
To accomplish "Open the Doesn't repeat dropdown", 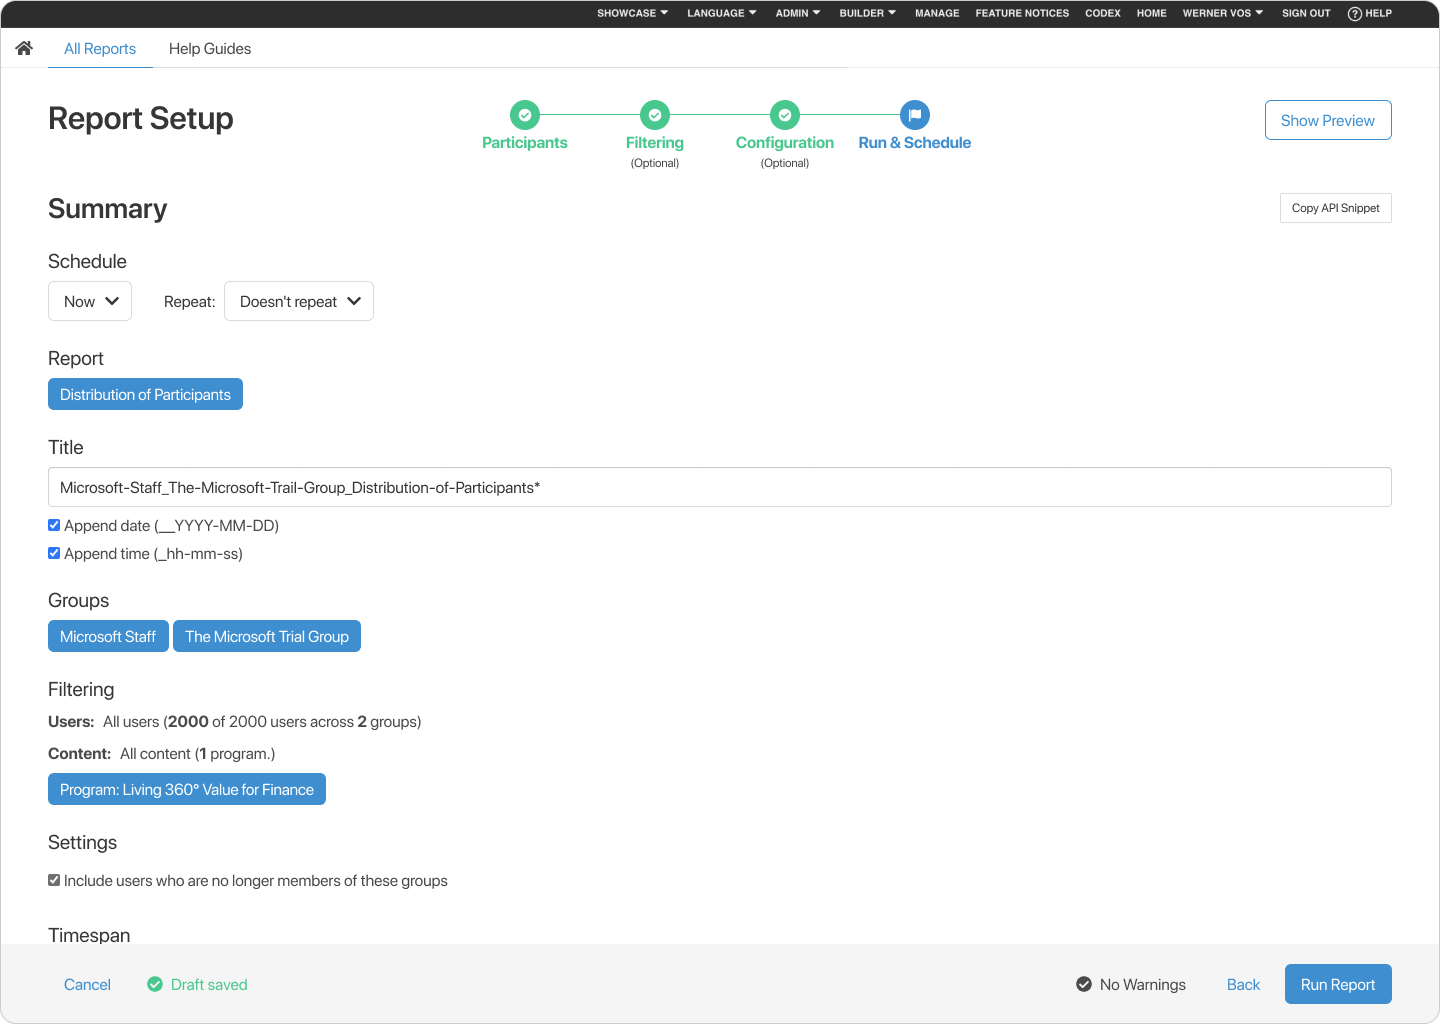I will 298,301.
